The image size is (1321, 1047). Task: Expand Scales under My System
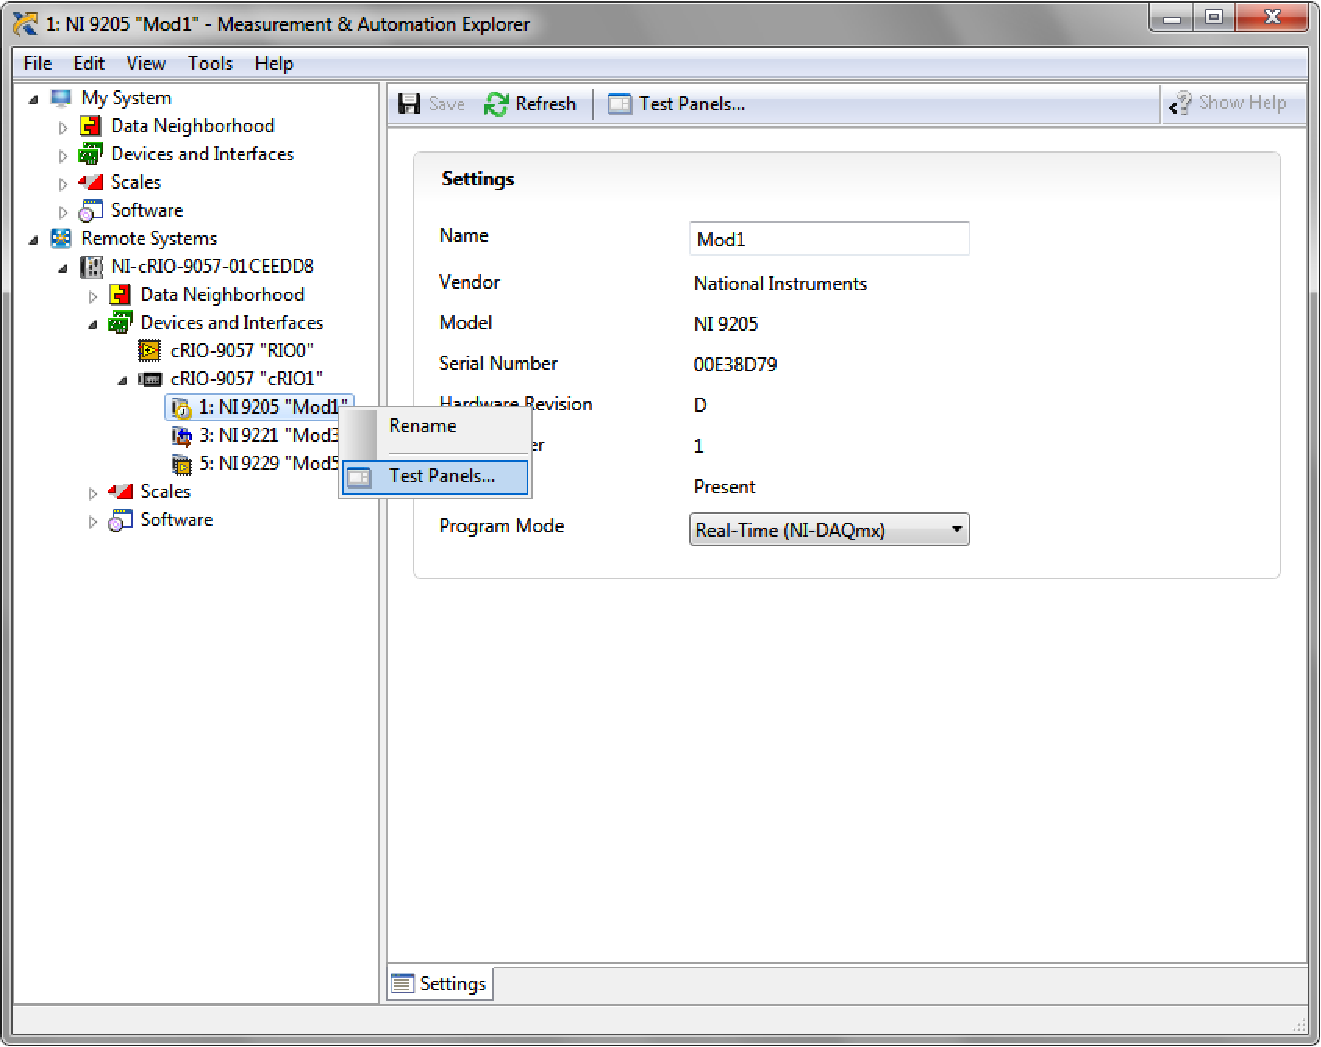(63, 183)
